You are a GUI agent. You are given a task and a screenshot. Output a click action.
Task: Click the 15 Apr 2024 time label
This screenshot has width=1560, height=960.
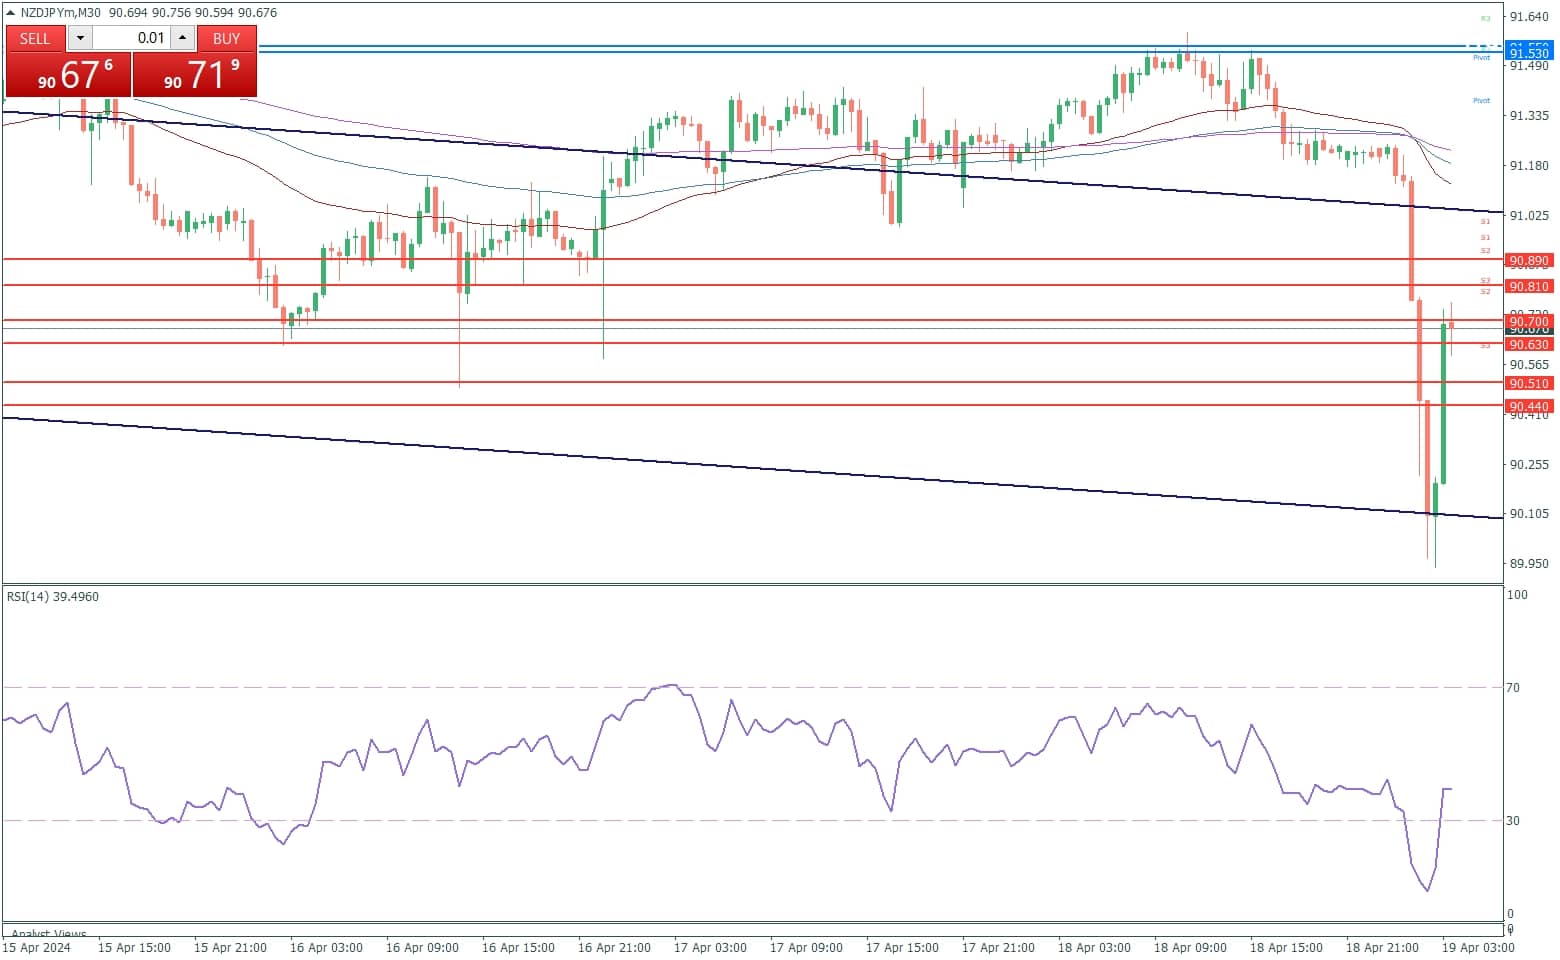[x=37, y=947]
